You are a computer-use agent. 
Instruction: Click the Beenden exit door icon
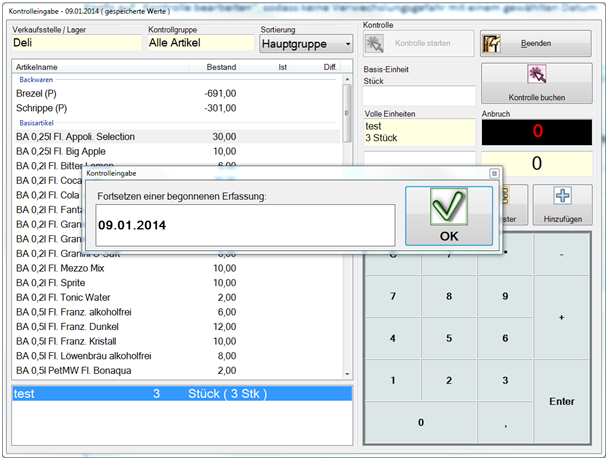click(x=493, y=44)
